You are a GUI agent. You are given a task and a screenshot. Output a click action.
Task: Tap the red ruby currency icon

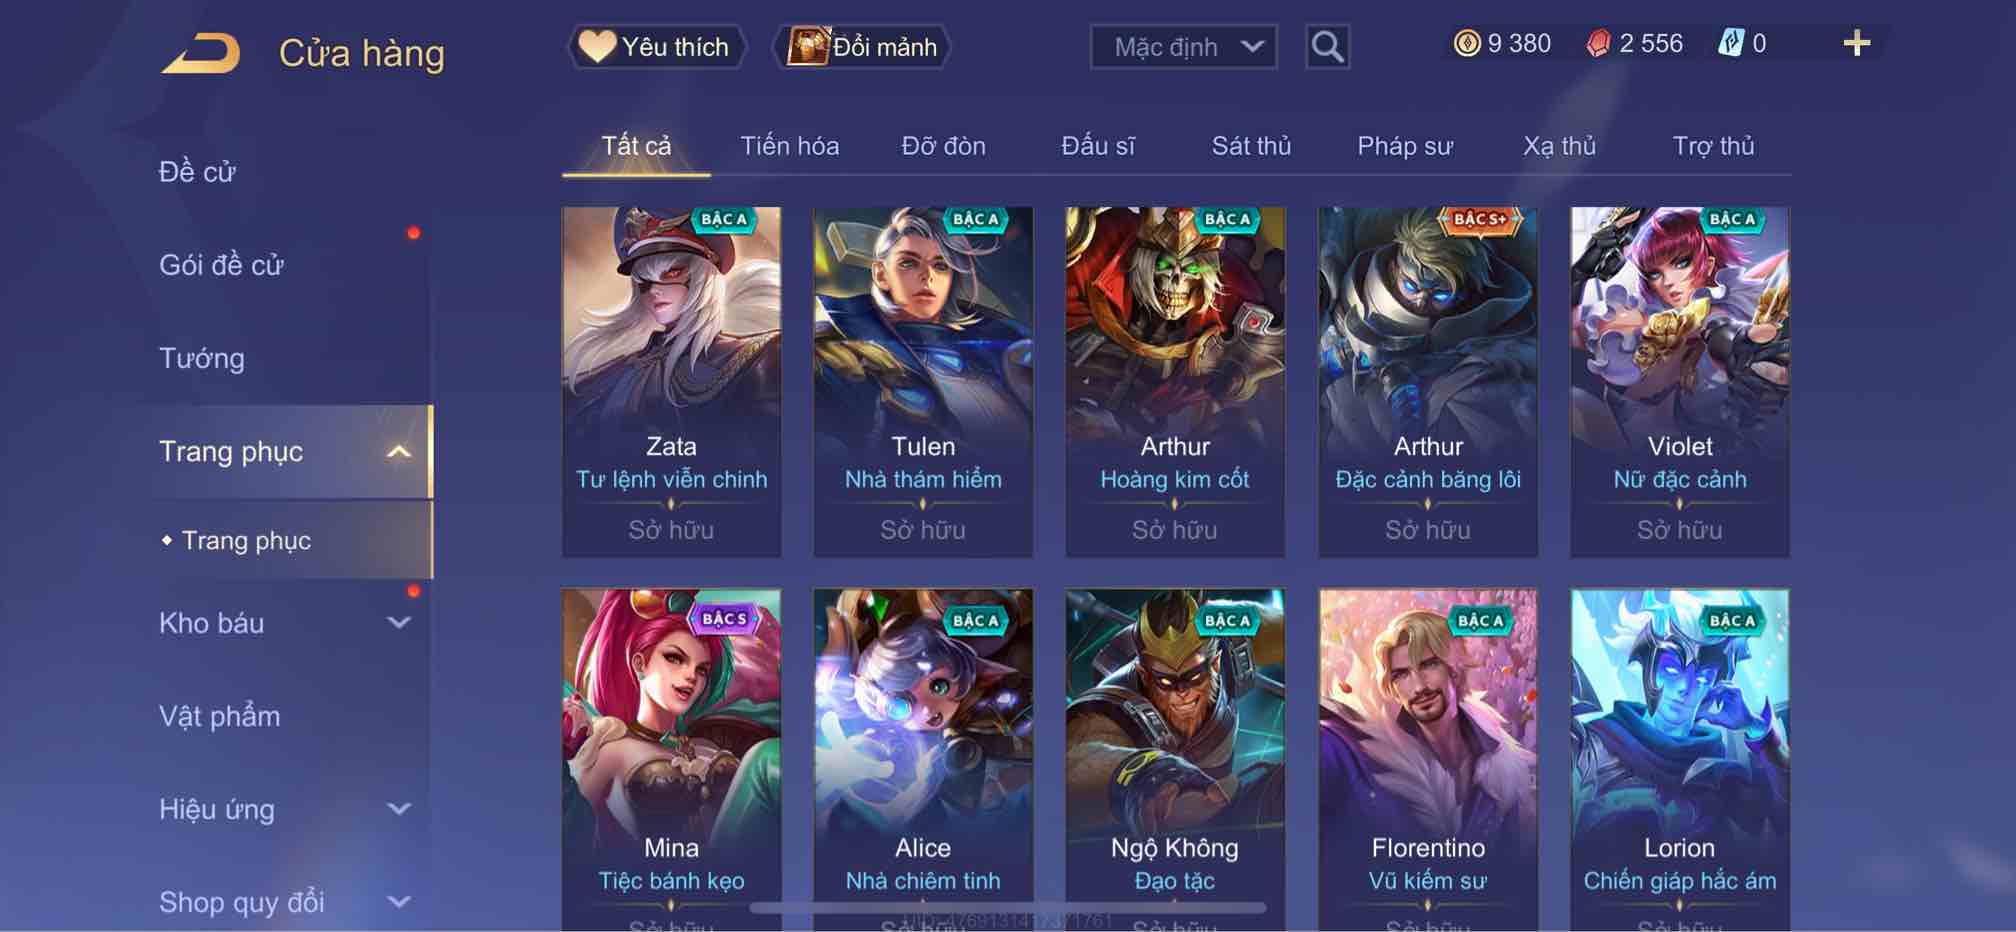tap(1598, 43)
